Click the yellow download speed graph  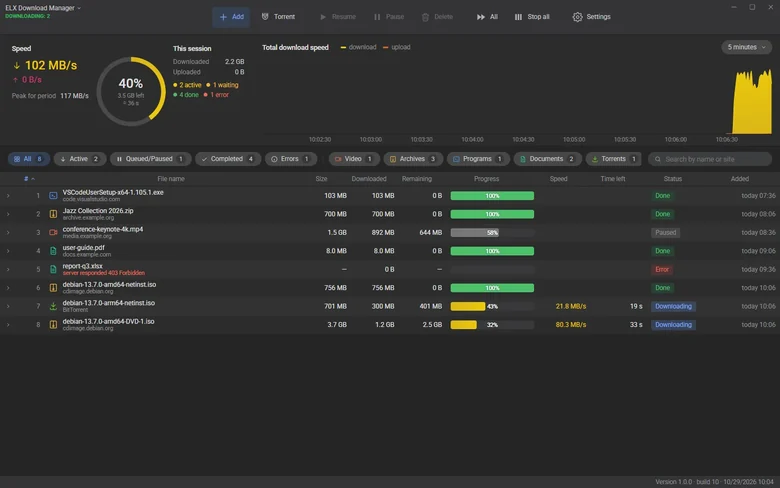pos(752,102)
